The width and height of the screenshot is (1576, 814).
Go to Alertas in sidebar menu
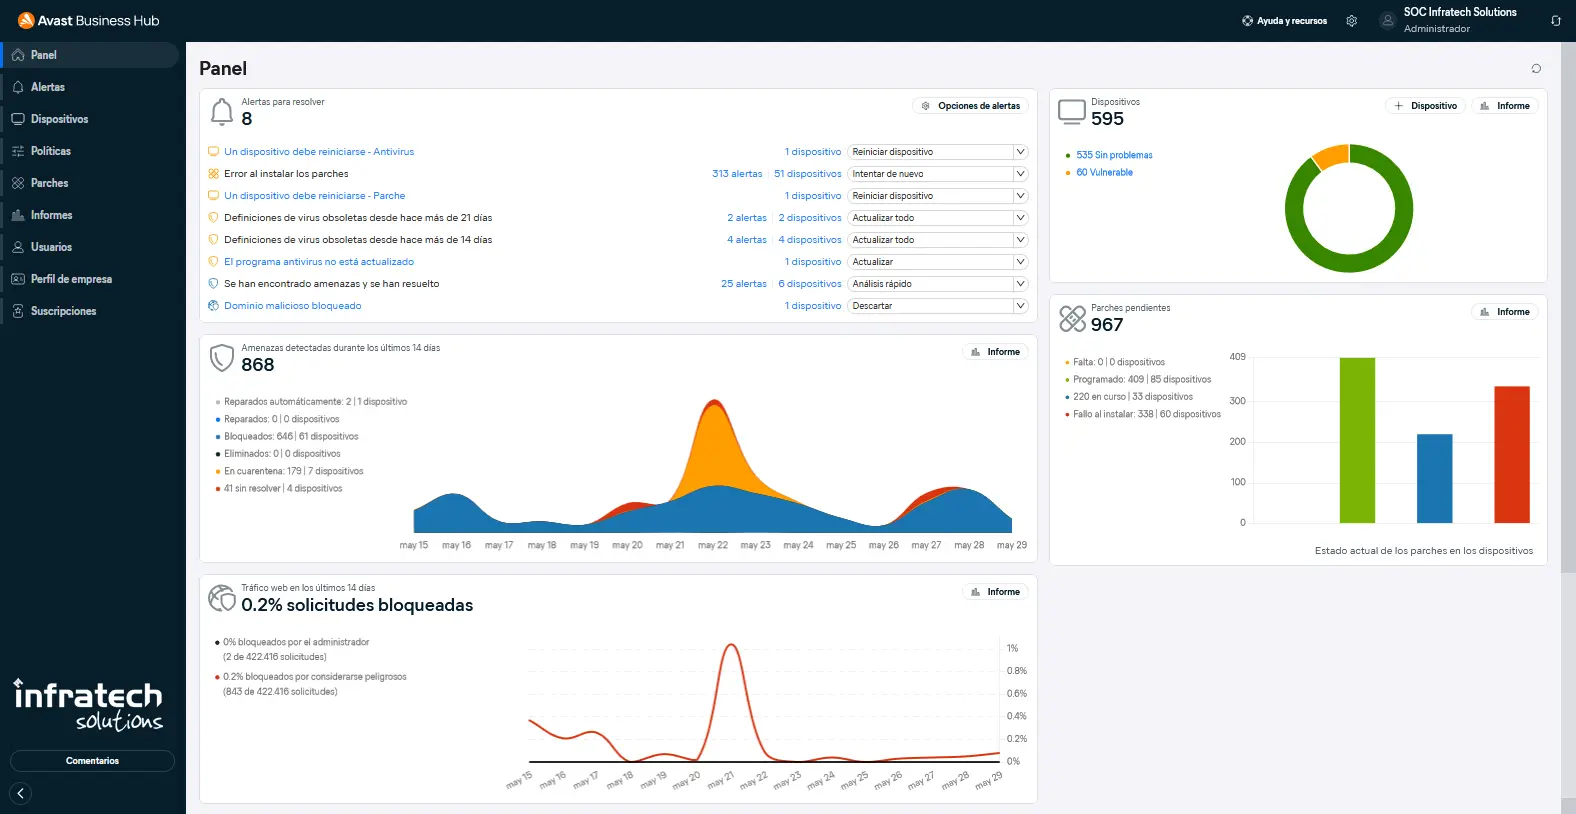coord(90,87)
